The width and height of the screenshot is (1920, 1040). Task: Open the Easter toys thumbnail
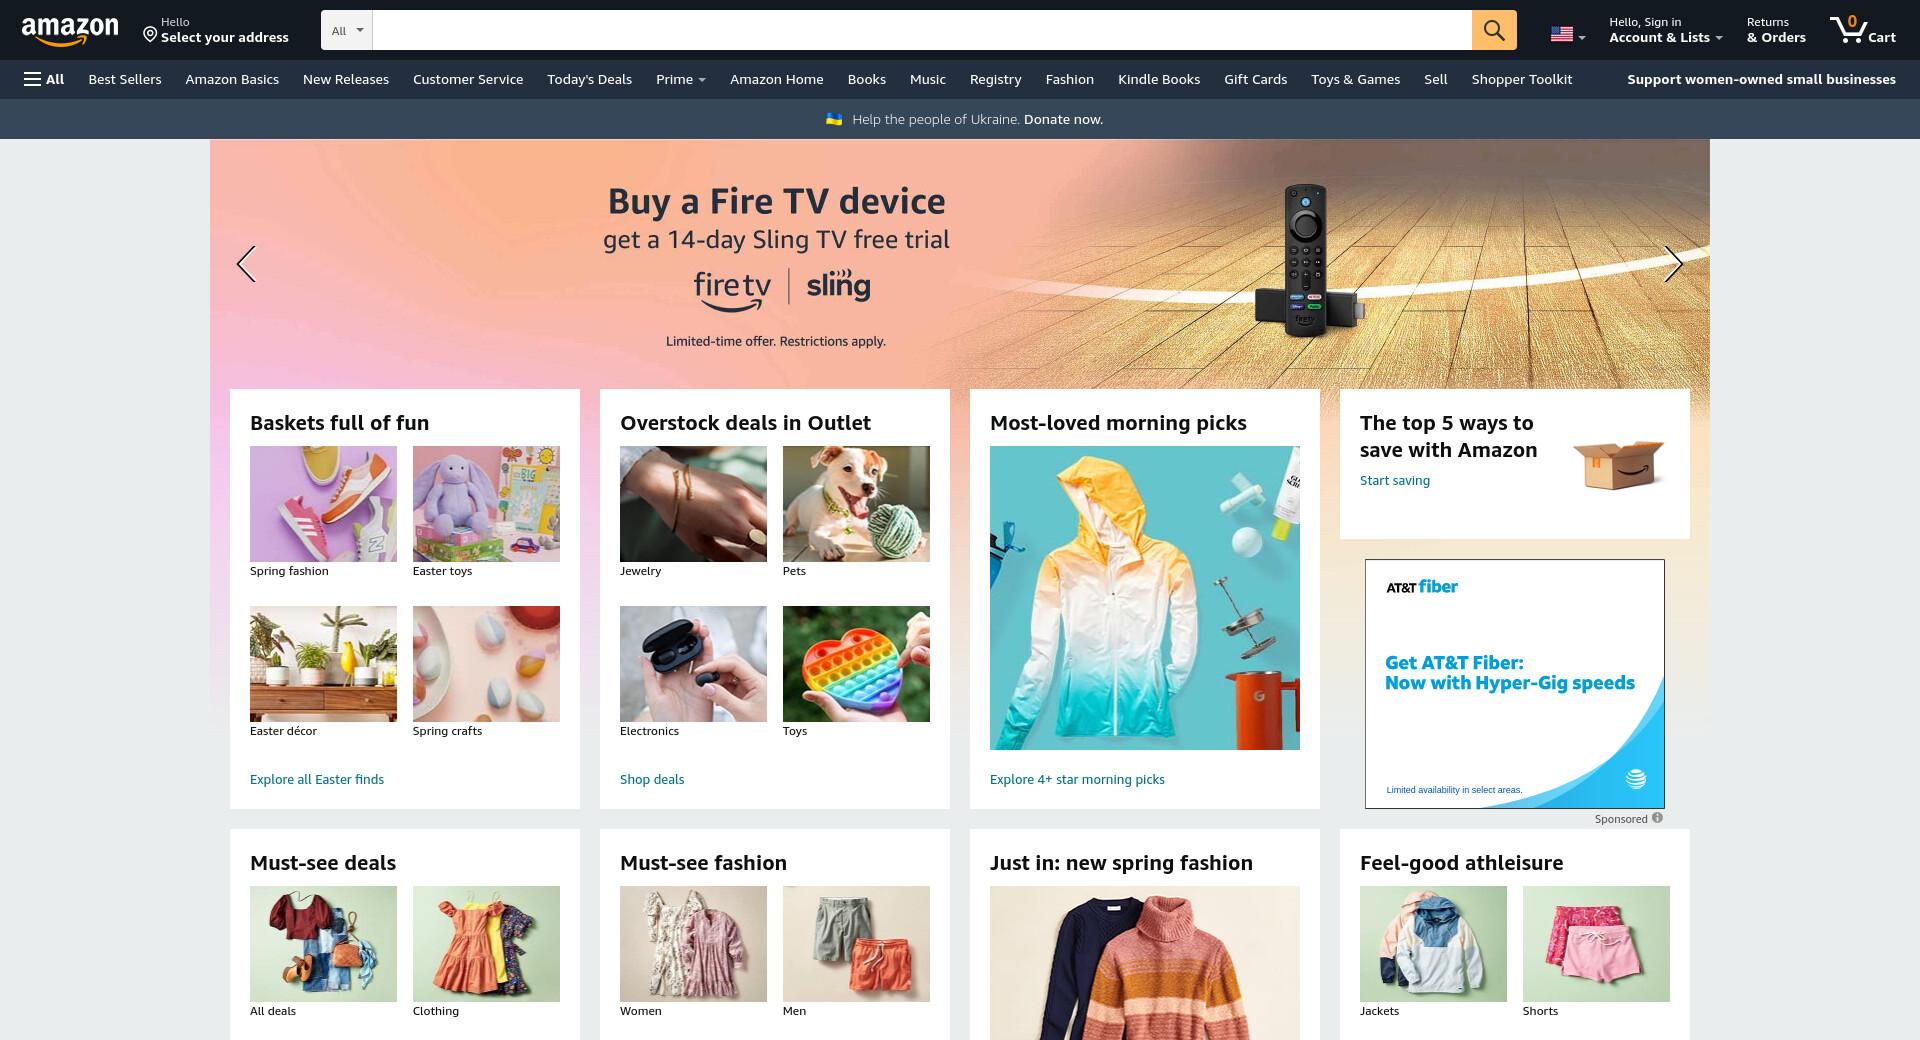coord(486,504)
